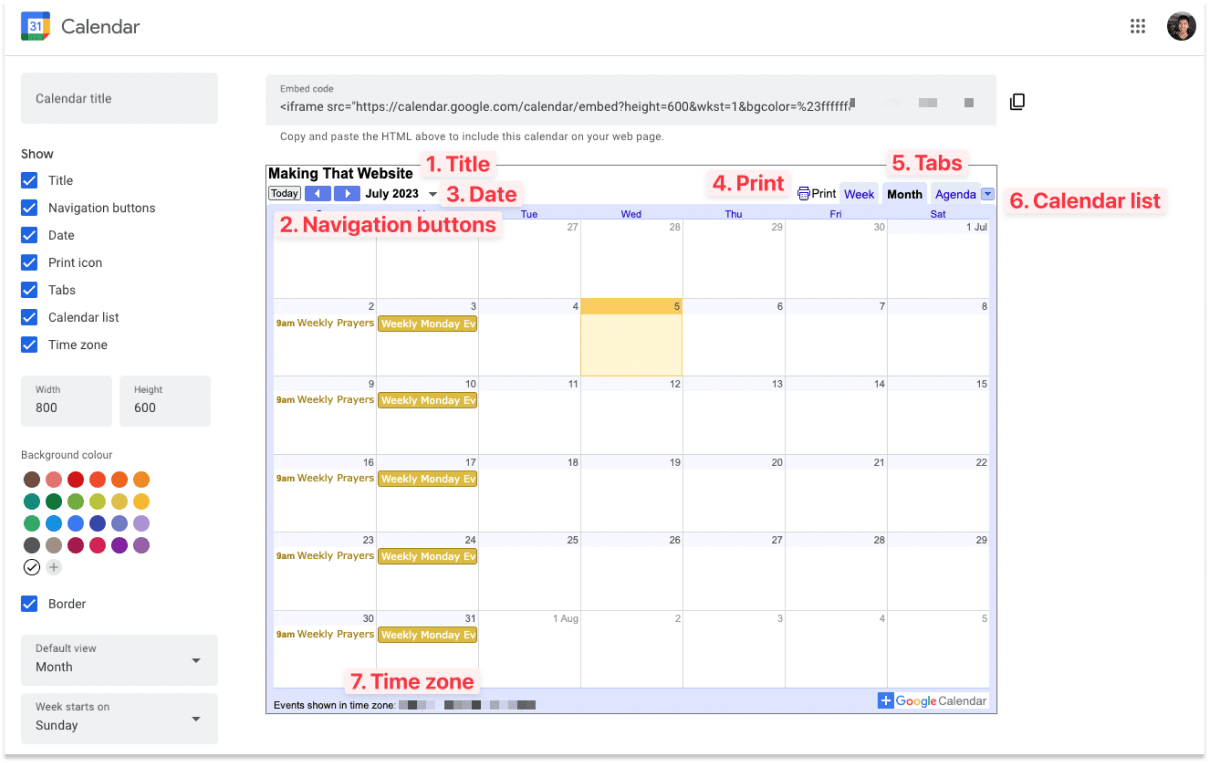This screenshot has height=763, width=1209.
Task: Click the Google Calendar link in the preview
Action: 933,701
